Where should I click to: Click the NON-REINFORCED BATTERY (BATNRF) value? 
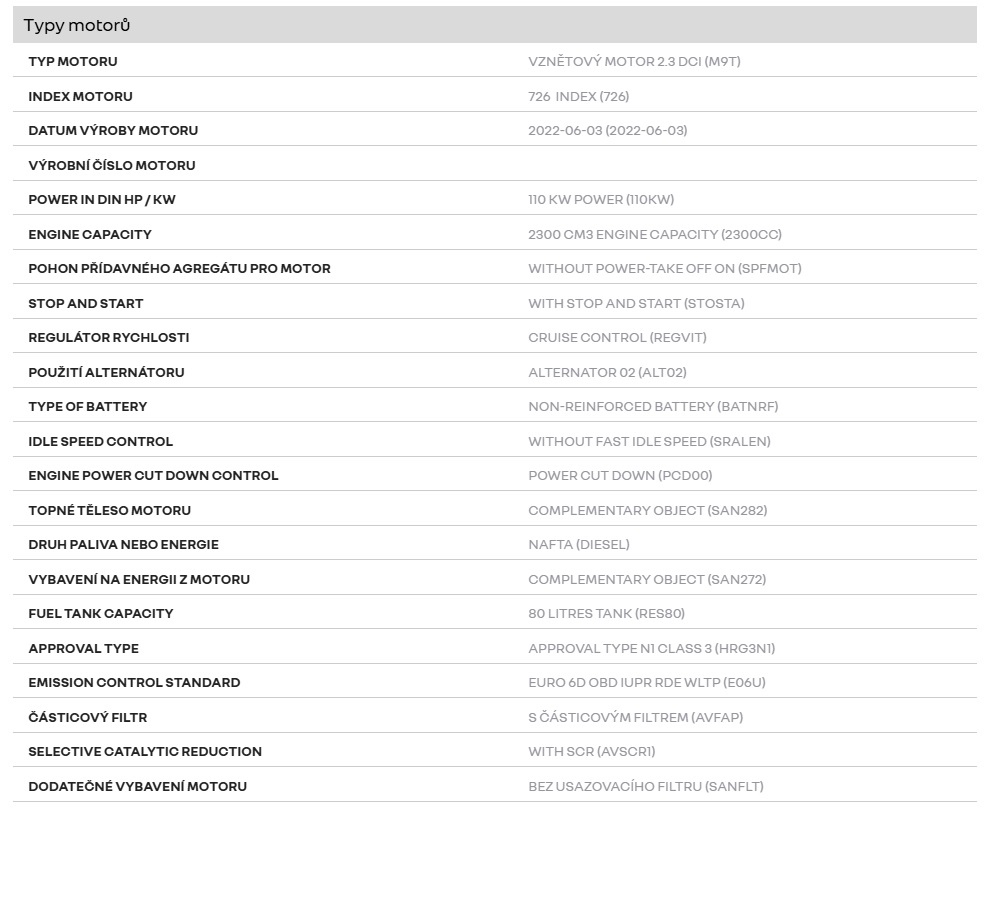(653, 406)
